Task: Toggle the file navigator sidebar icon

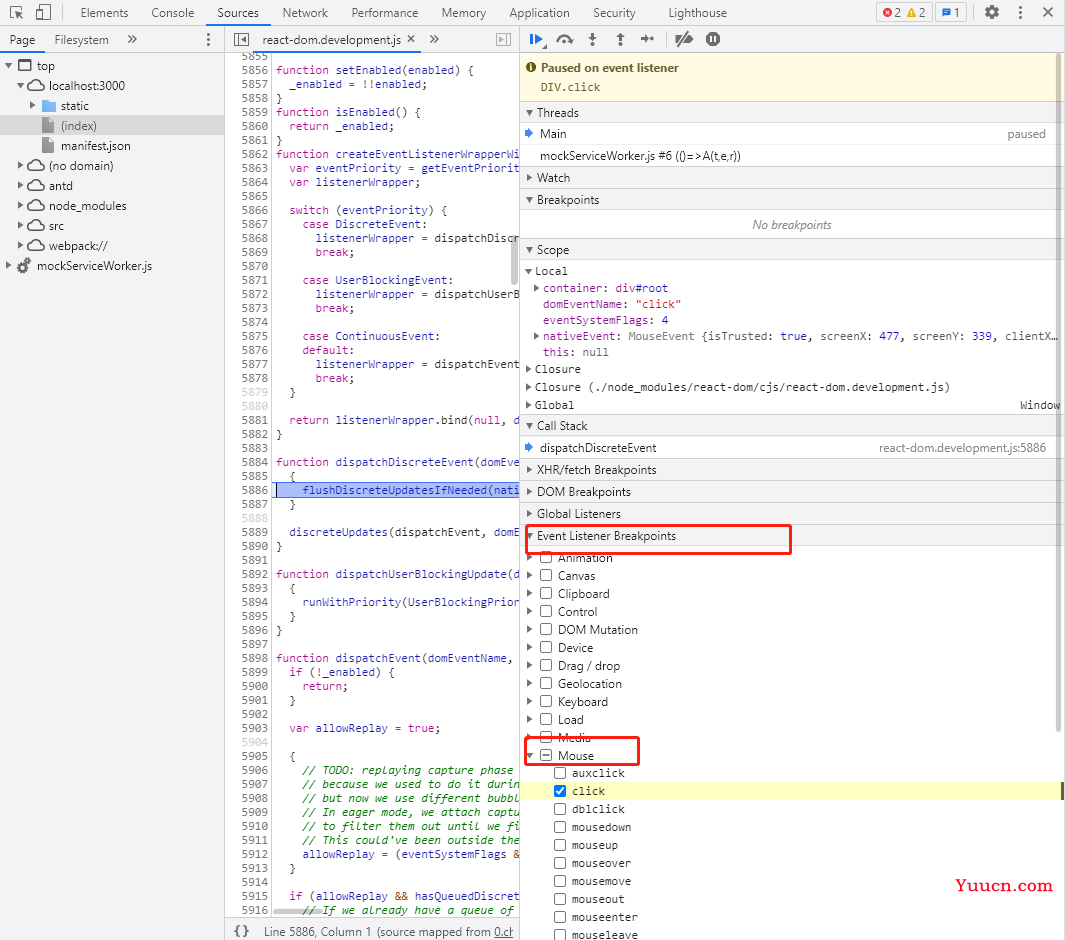Action: click(x=241, y=39)
